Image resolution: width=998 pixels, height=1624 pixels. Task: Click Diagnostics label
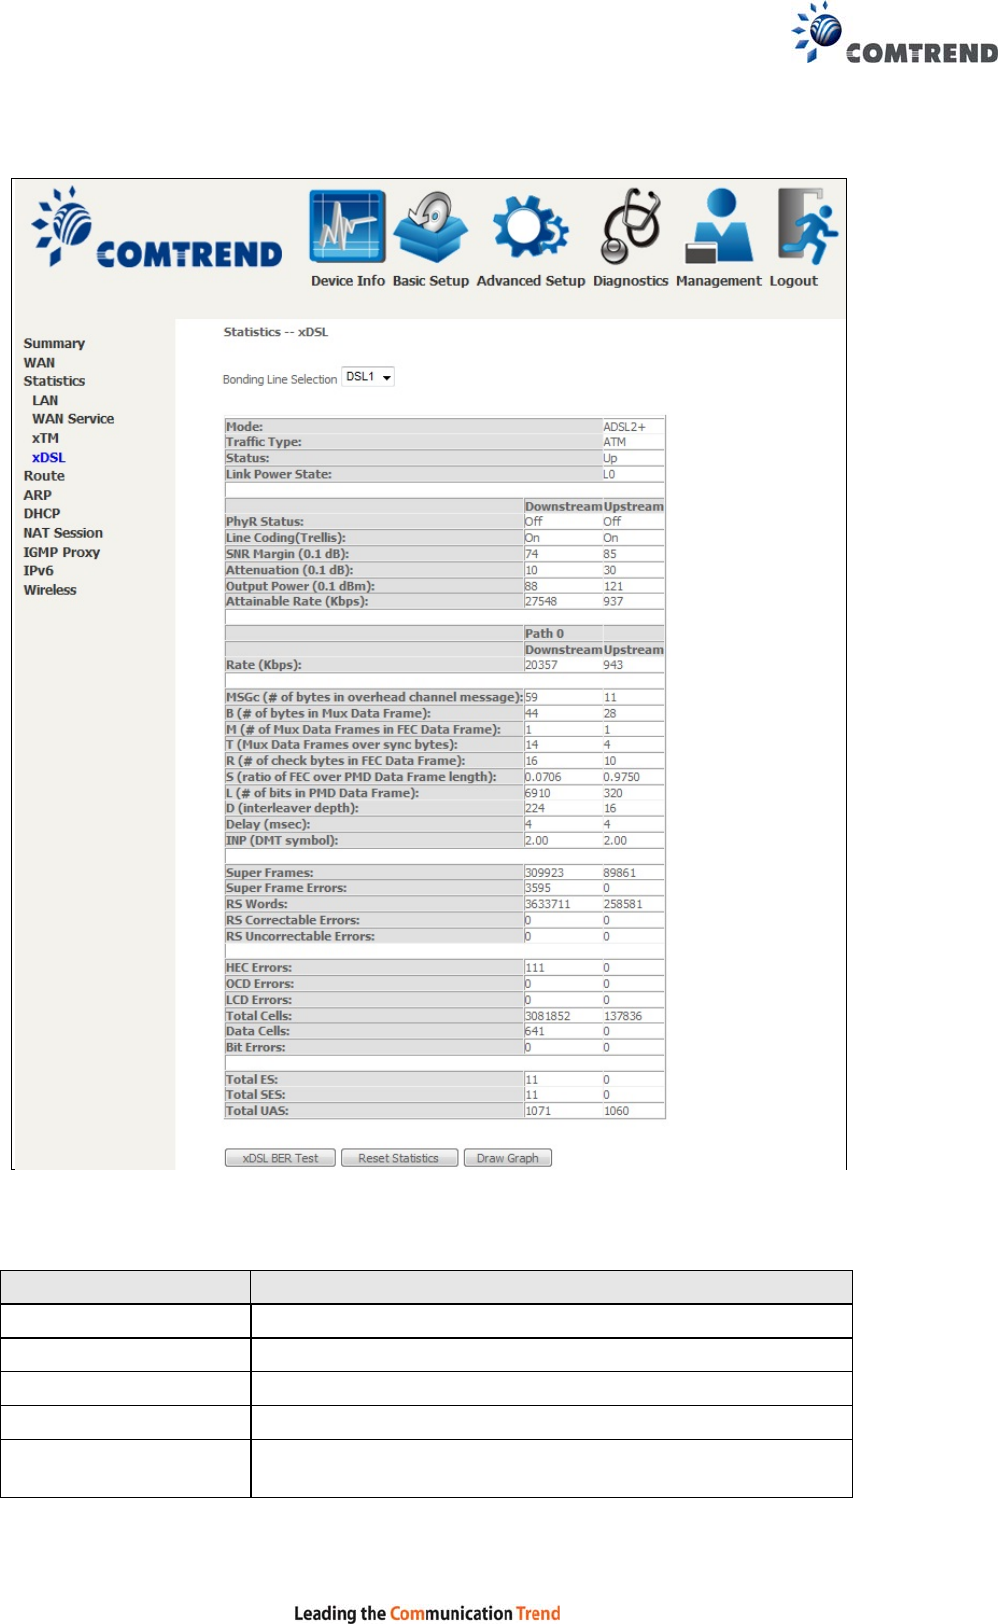[x=630, y=281]
